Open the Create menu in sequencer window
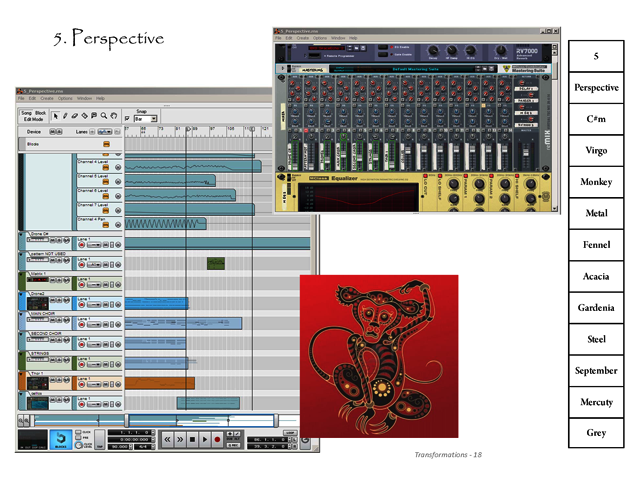 (x=47, y=98)
